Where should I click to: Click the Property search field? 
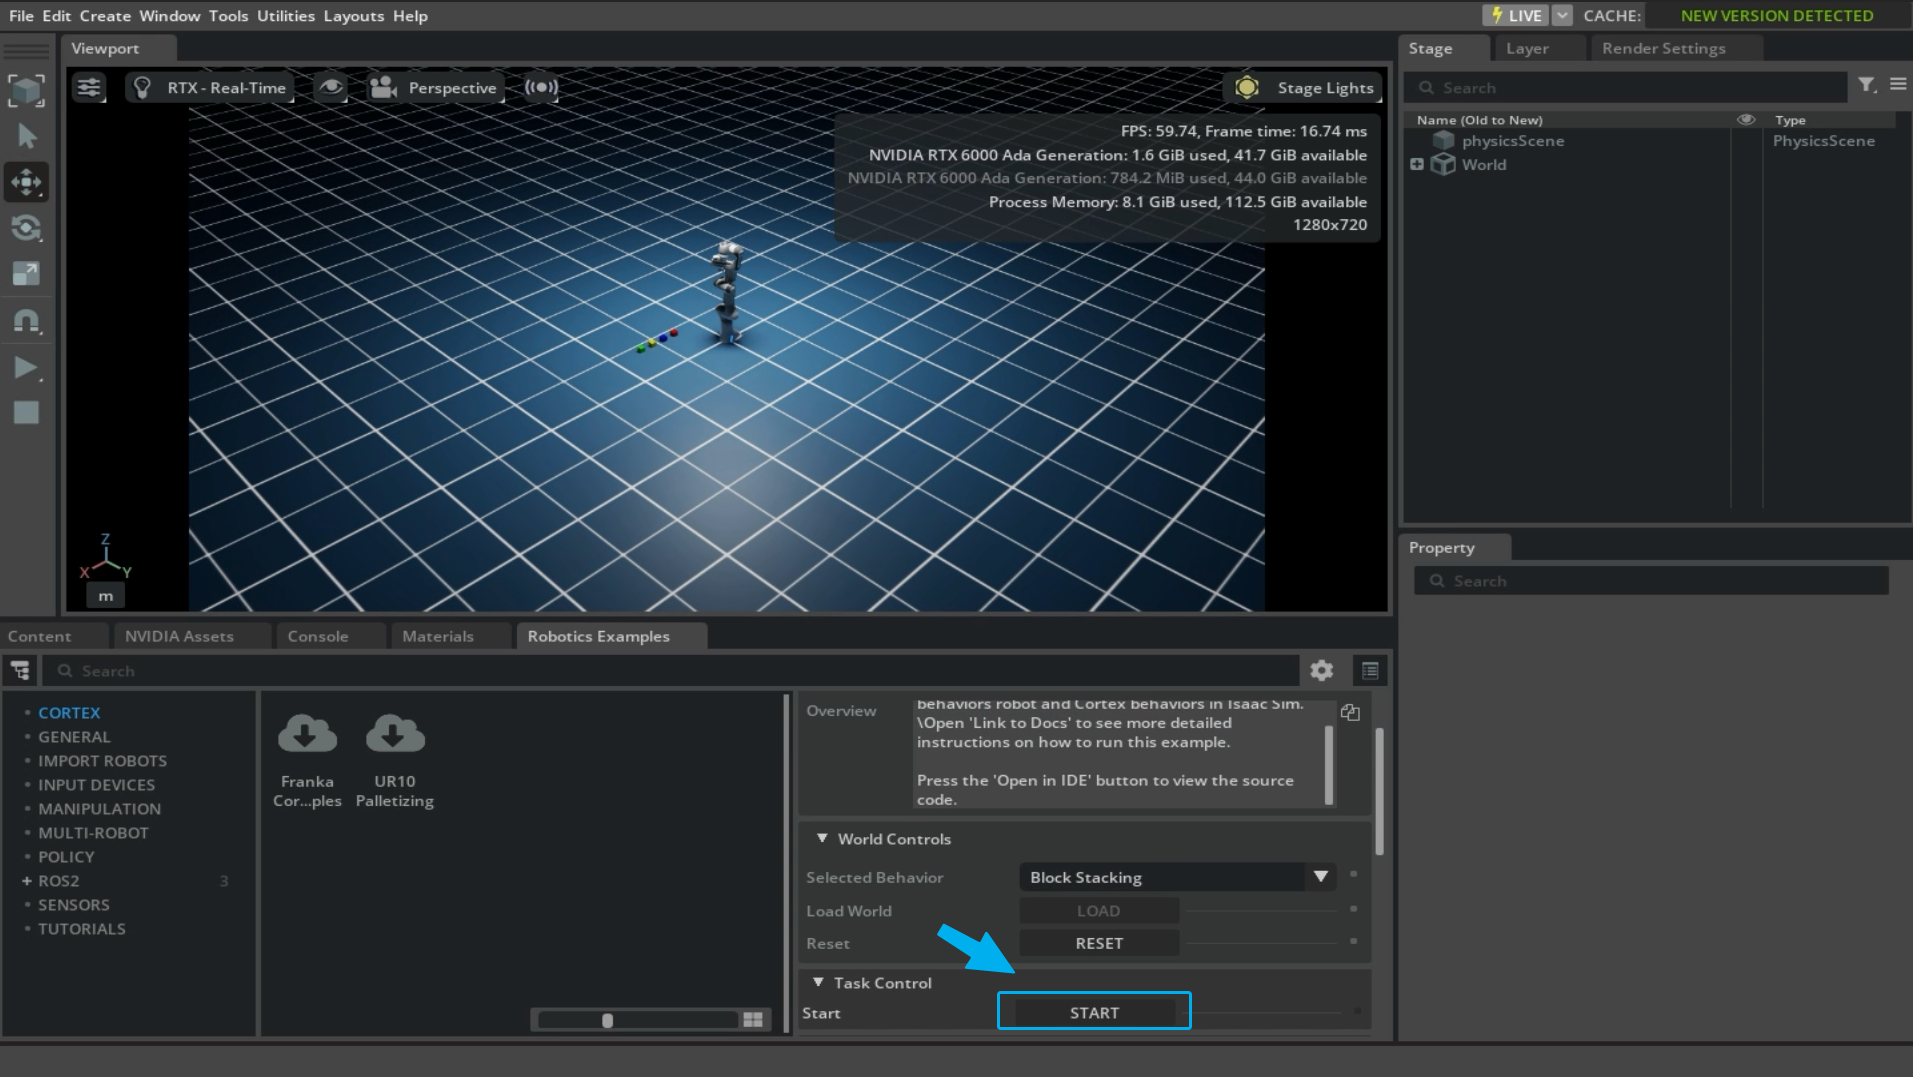coord(1651,581)
